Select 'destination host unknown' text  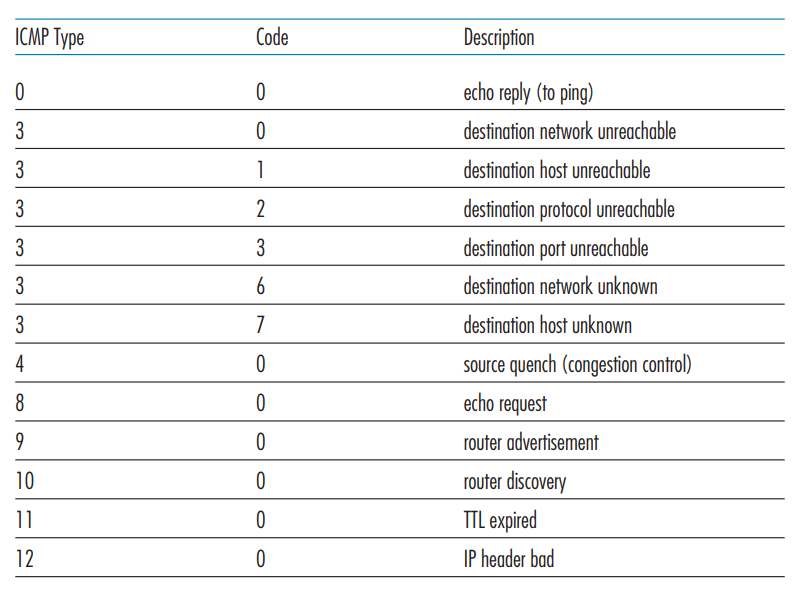click(x=547, y=326)
